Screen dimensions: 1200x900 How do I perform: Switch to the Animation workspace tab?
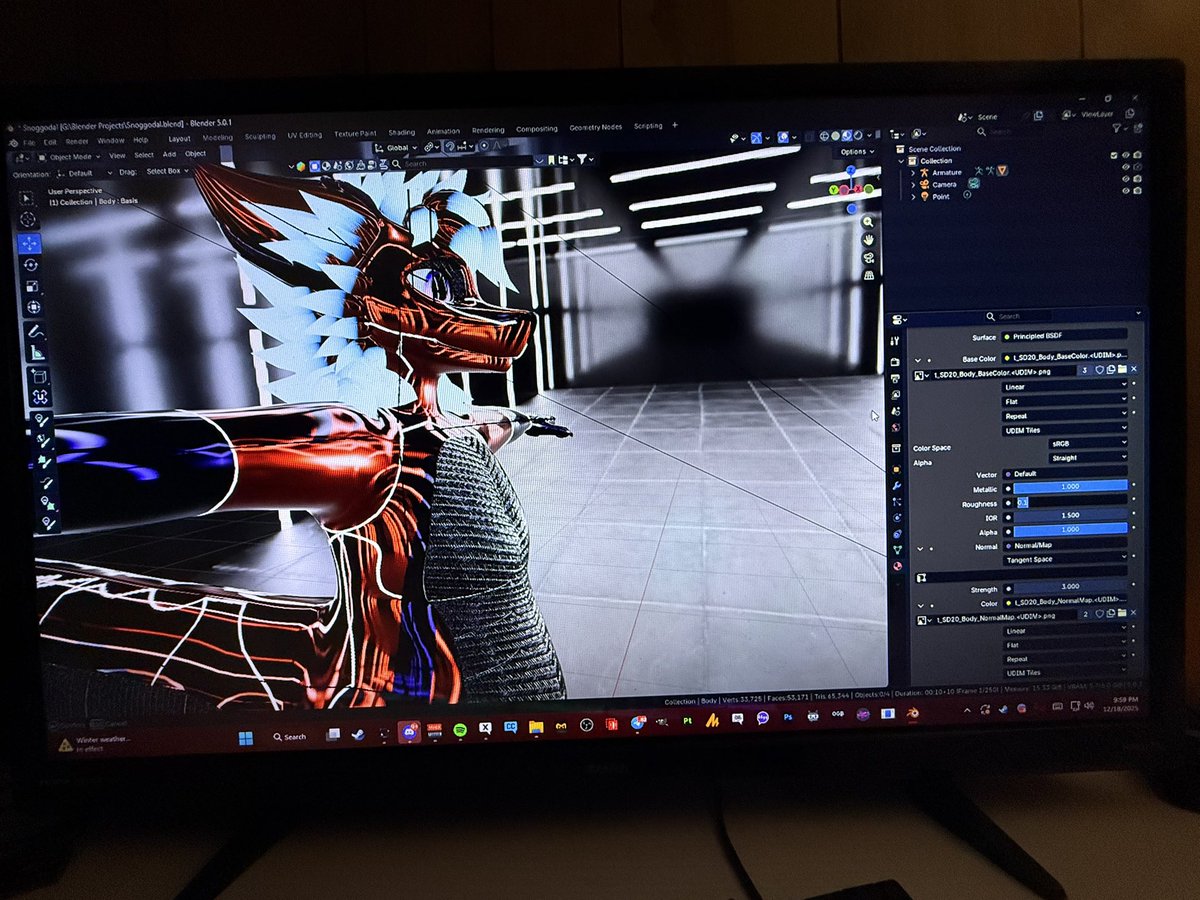pos(443,131)
